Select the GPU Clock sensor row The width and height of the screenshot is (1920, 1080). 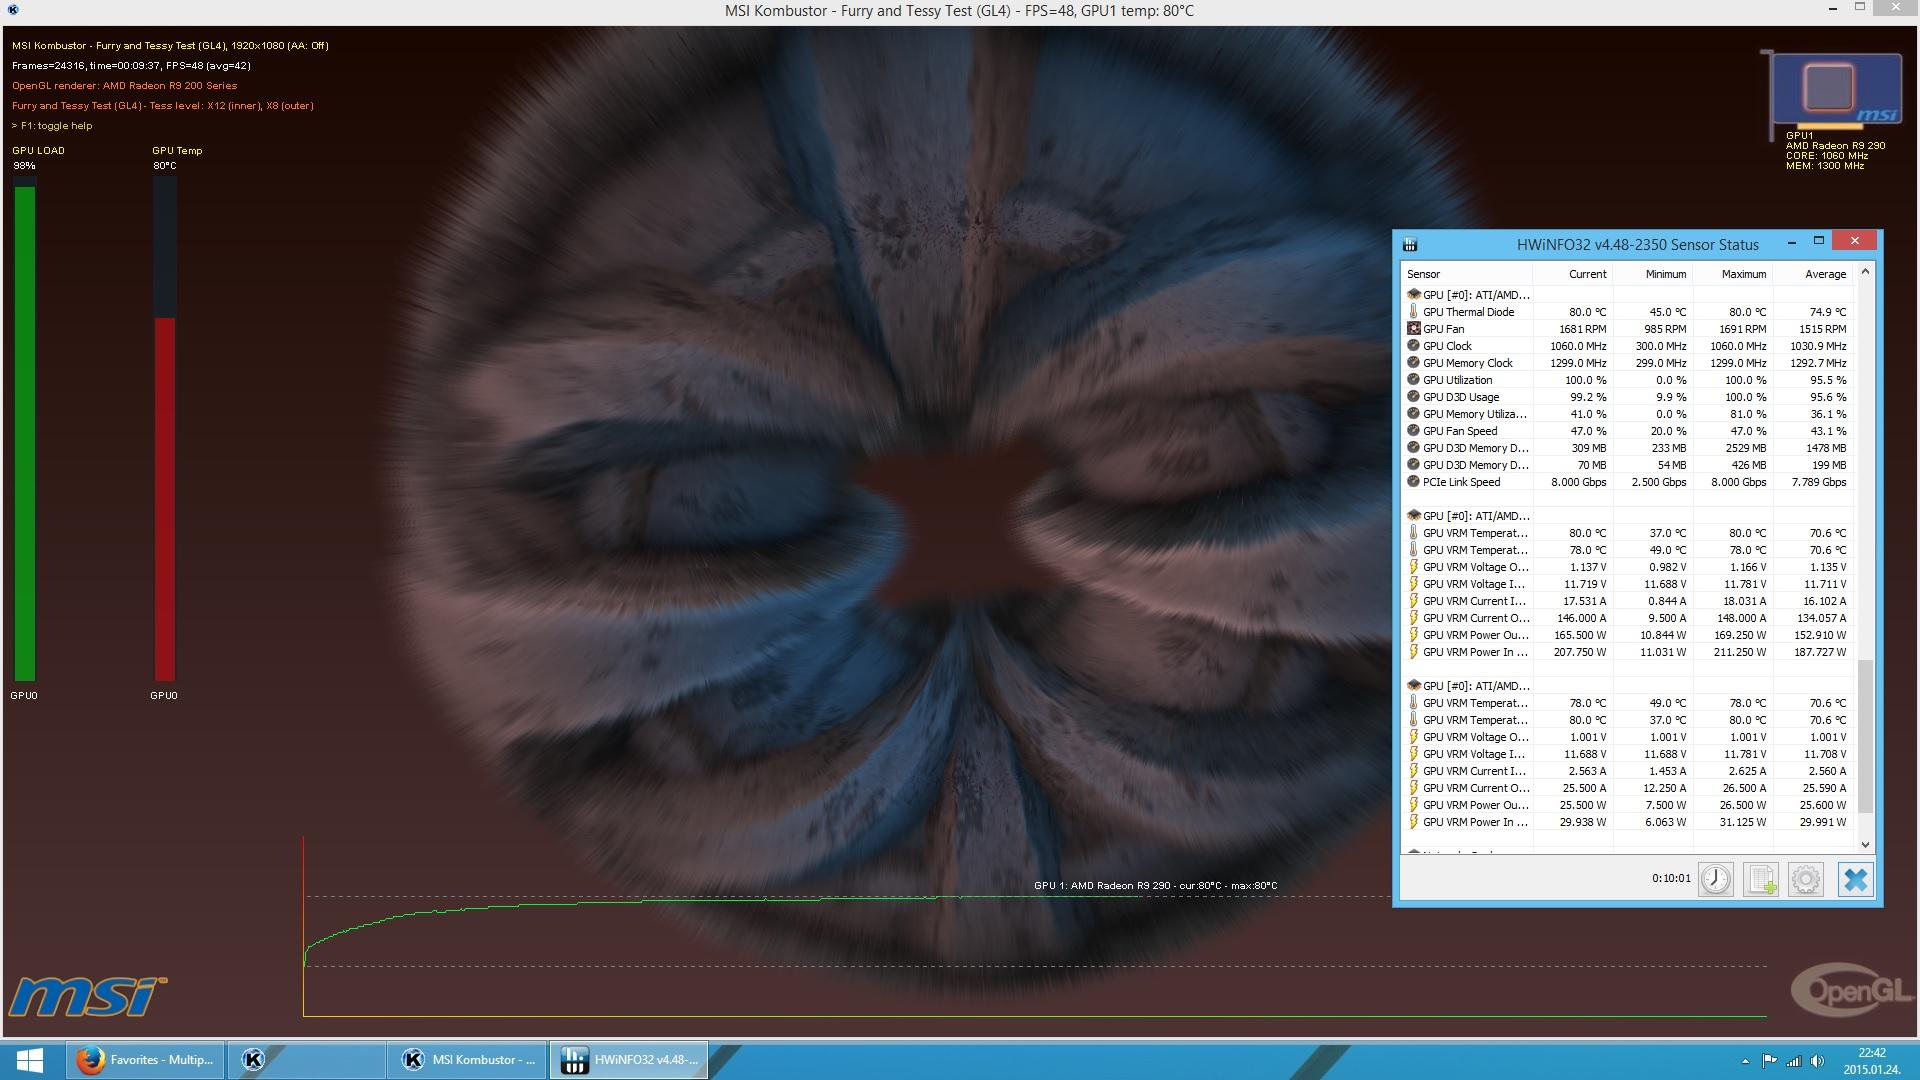click(1447, 346)
